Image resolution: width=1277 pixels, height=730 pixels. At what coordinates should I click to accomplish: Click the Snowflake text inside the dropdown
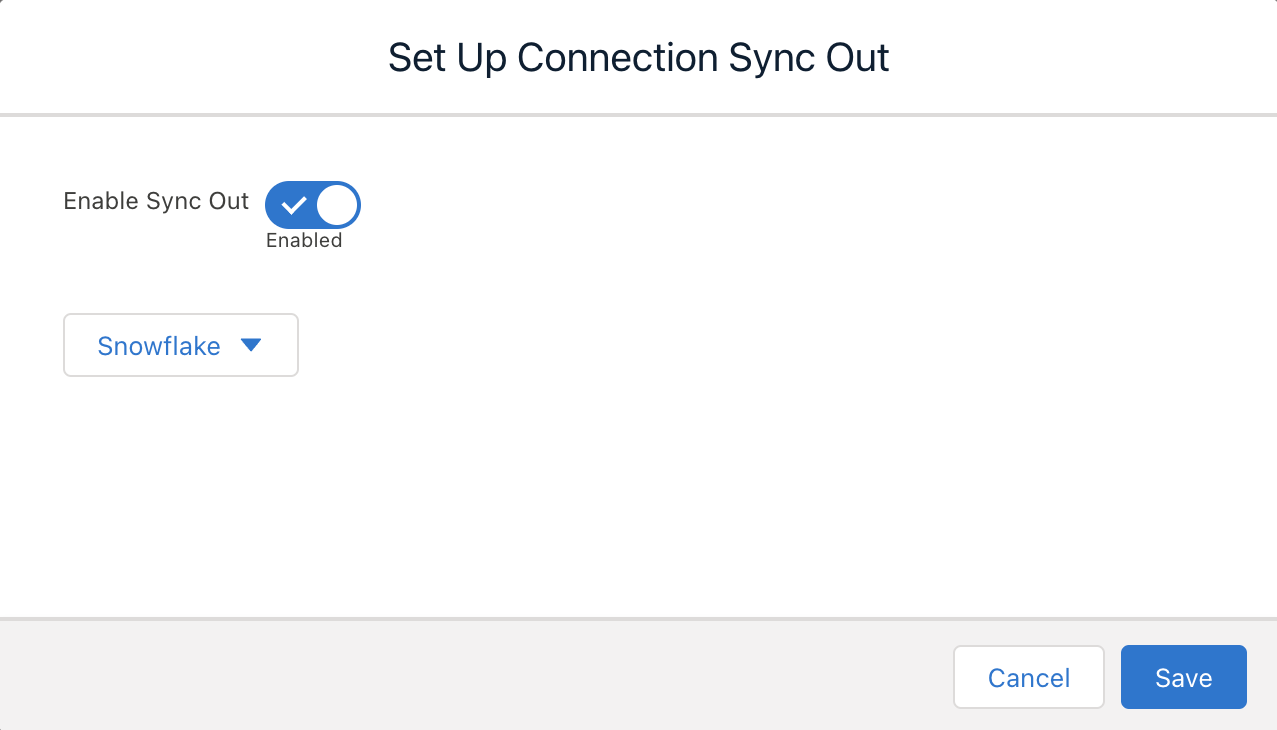(159, 345)
